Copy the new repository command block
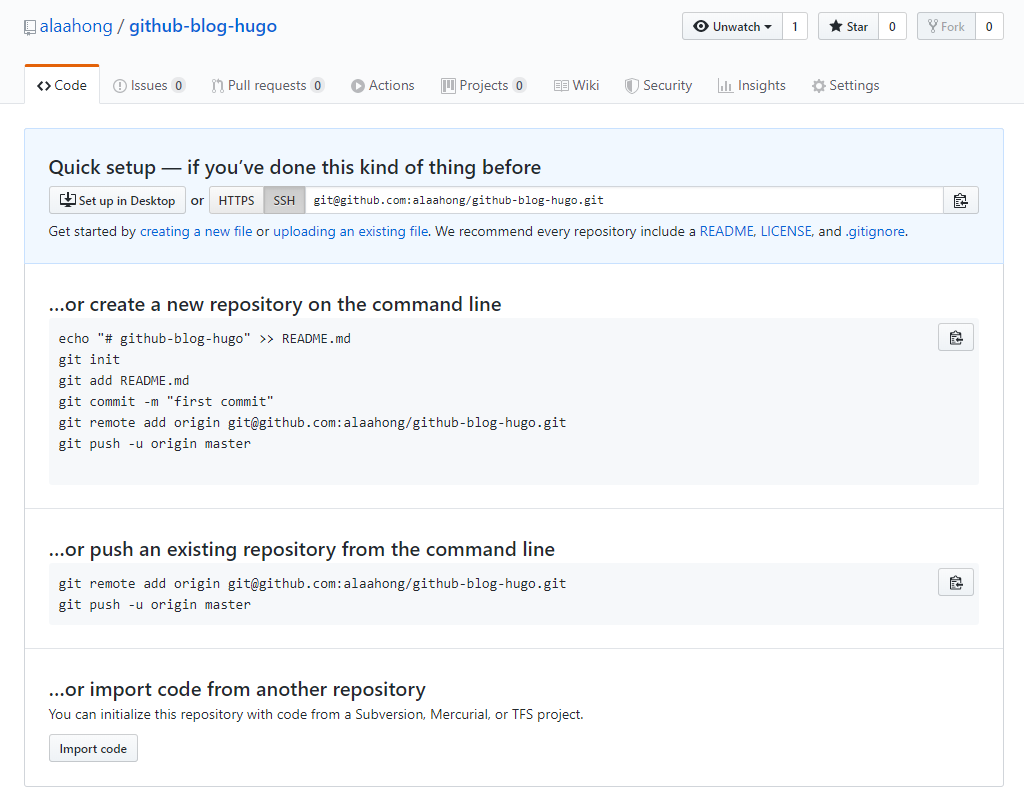This screenshot has width=1024, height=803. (955, 338)
